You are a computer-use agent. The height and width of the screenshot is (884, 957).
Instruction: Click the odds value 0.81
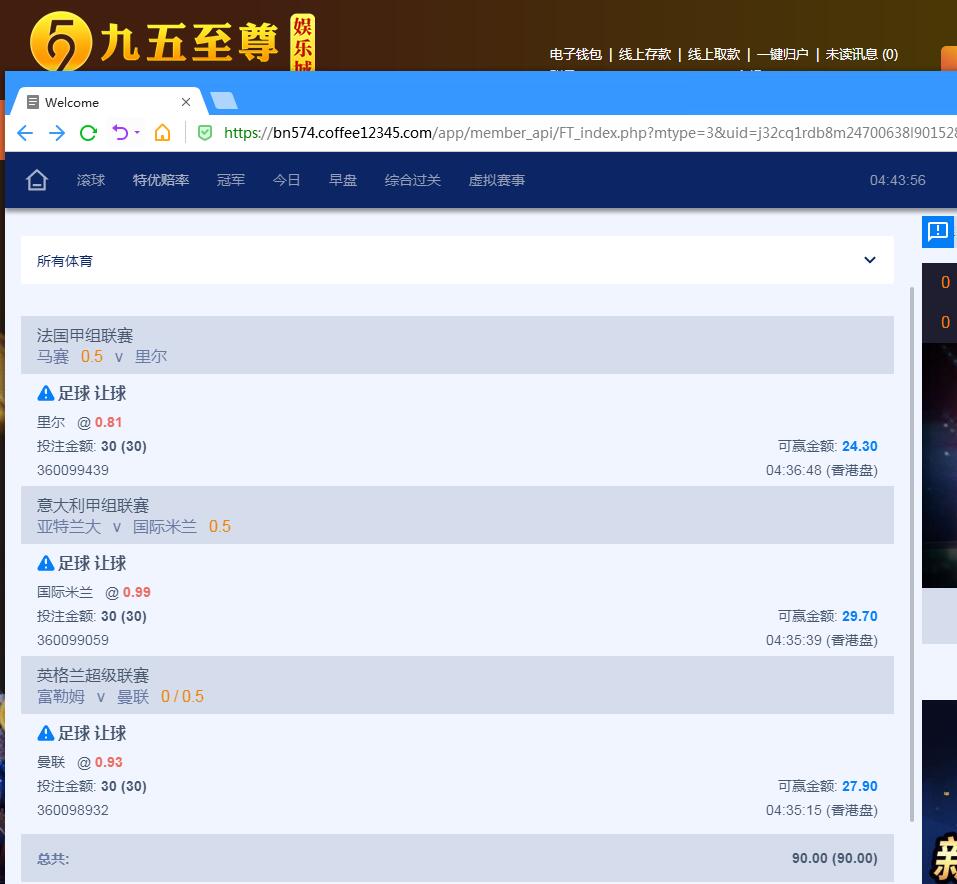[x=109, y=422]
